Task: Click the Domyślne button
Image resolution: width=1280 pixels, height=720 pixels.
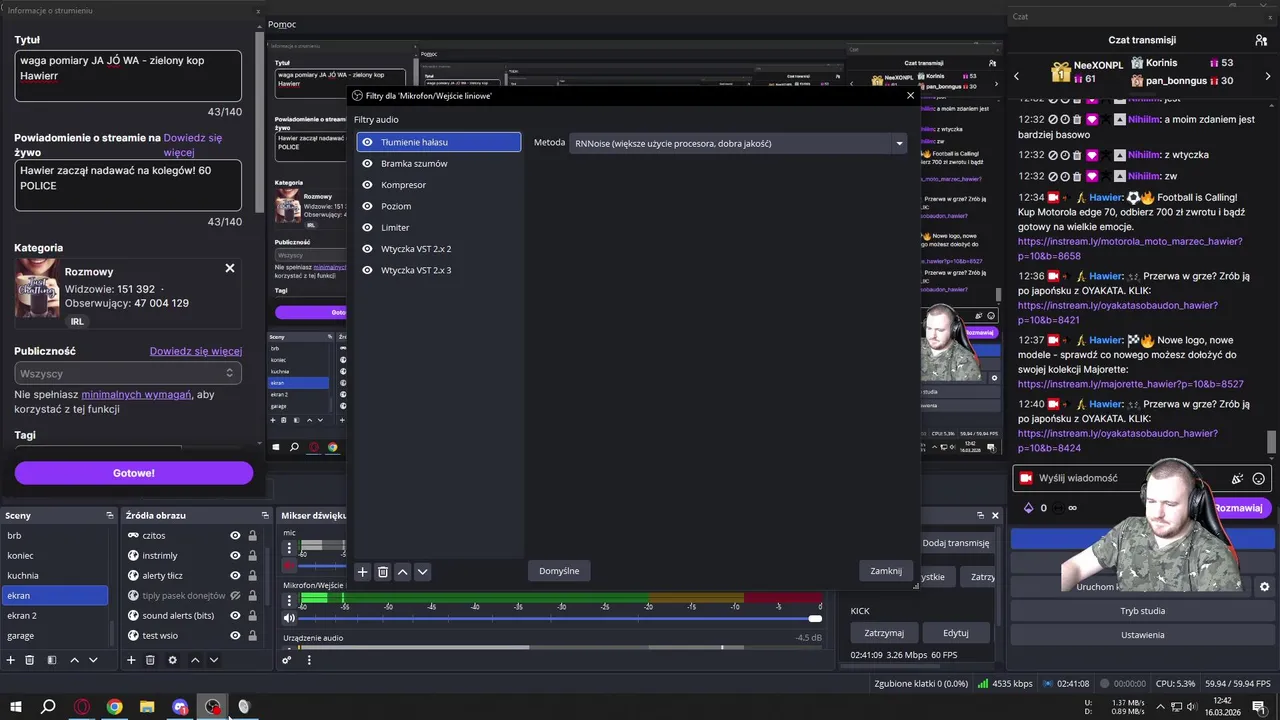Action: click(559, 571)
